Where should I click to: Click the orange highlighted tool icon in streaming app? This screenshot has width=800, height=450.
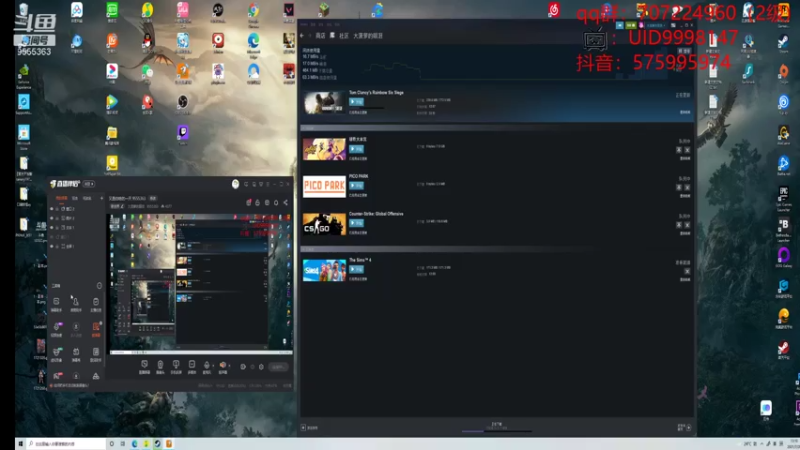[96, 329]
